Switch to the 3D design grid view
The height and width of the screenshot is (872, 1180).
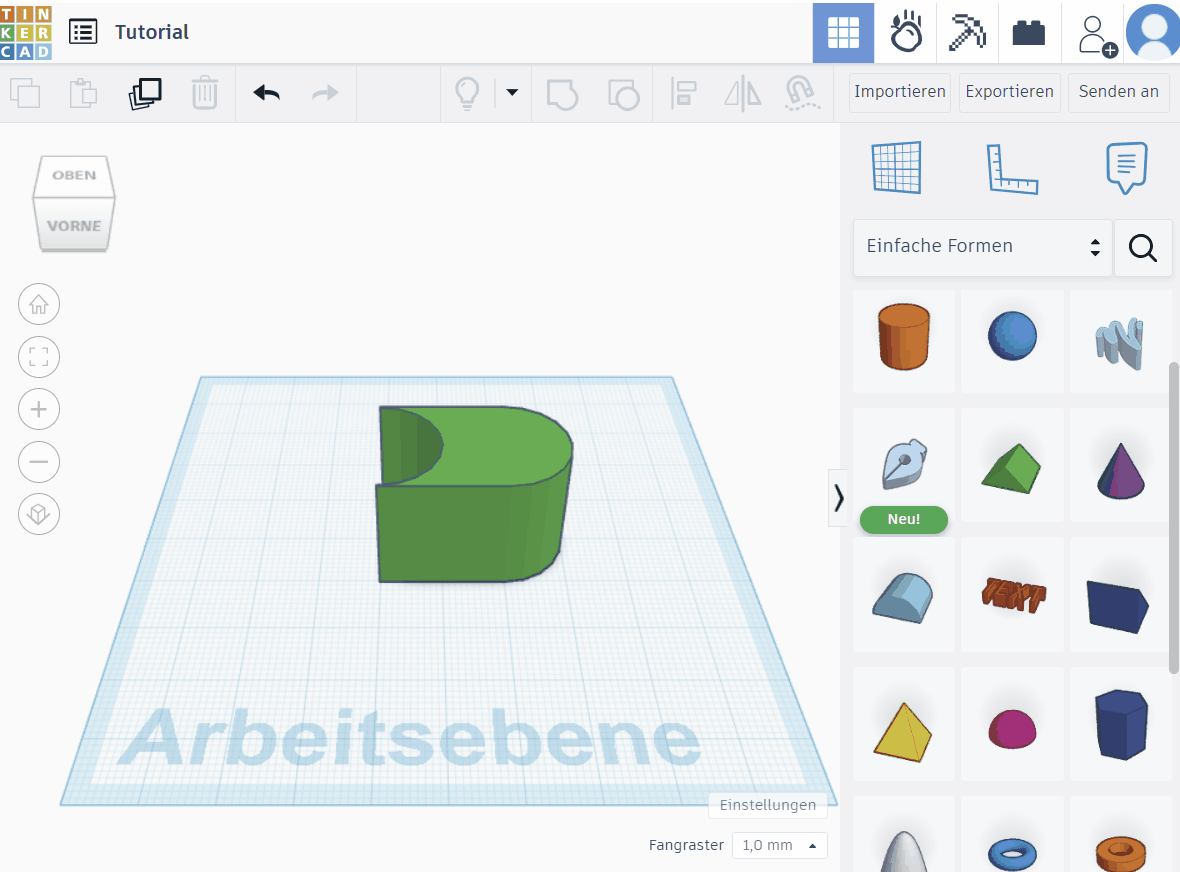(x=844, y=32)
